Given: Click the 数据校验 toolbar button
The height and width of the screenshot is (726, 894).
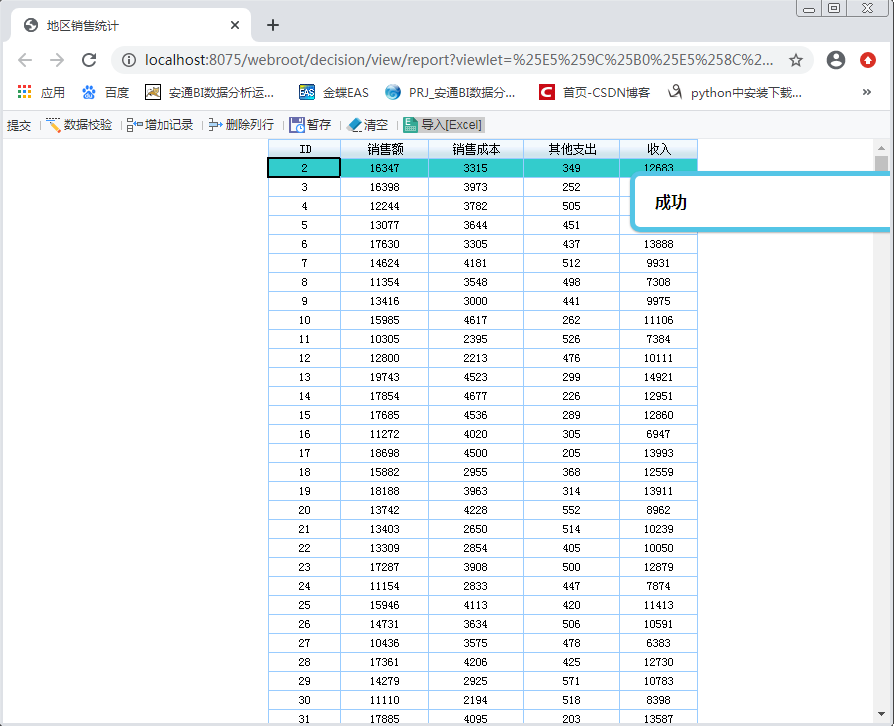Looking at the screenshot, I should [x=79, y=125].
